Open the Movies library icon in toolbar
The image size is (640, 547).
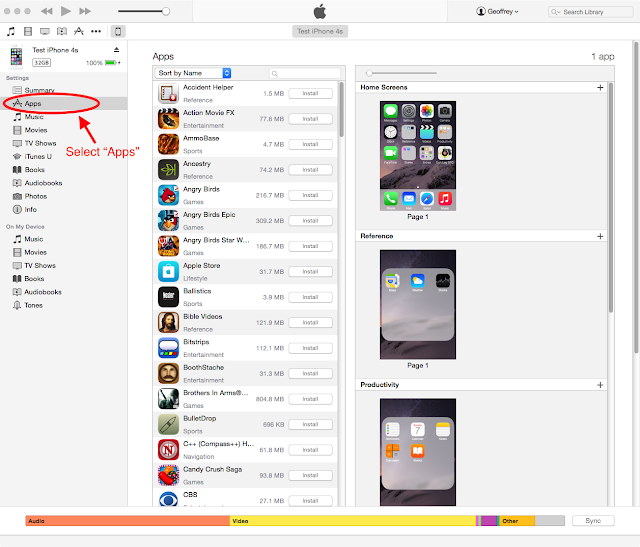tap(28, 31)
